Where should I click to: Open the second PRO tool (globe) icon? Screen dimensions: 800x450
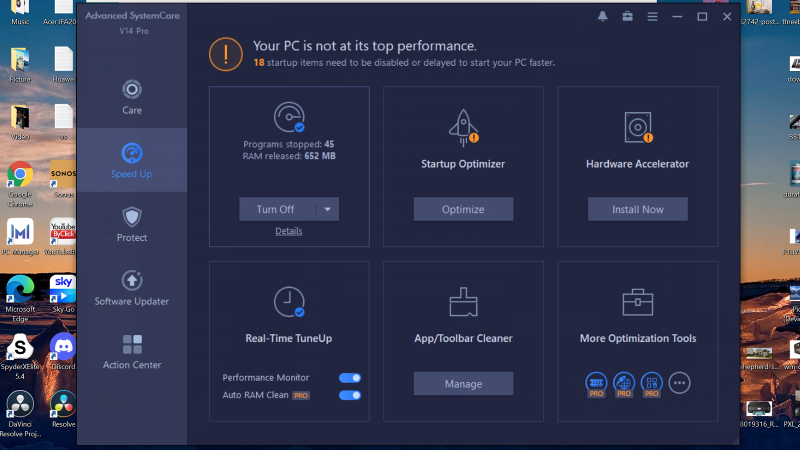[x=624, y=384]
